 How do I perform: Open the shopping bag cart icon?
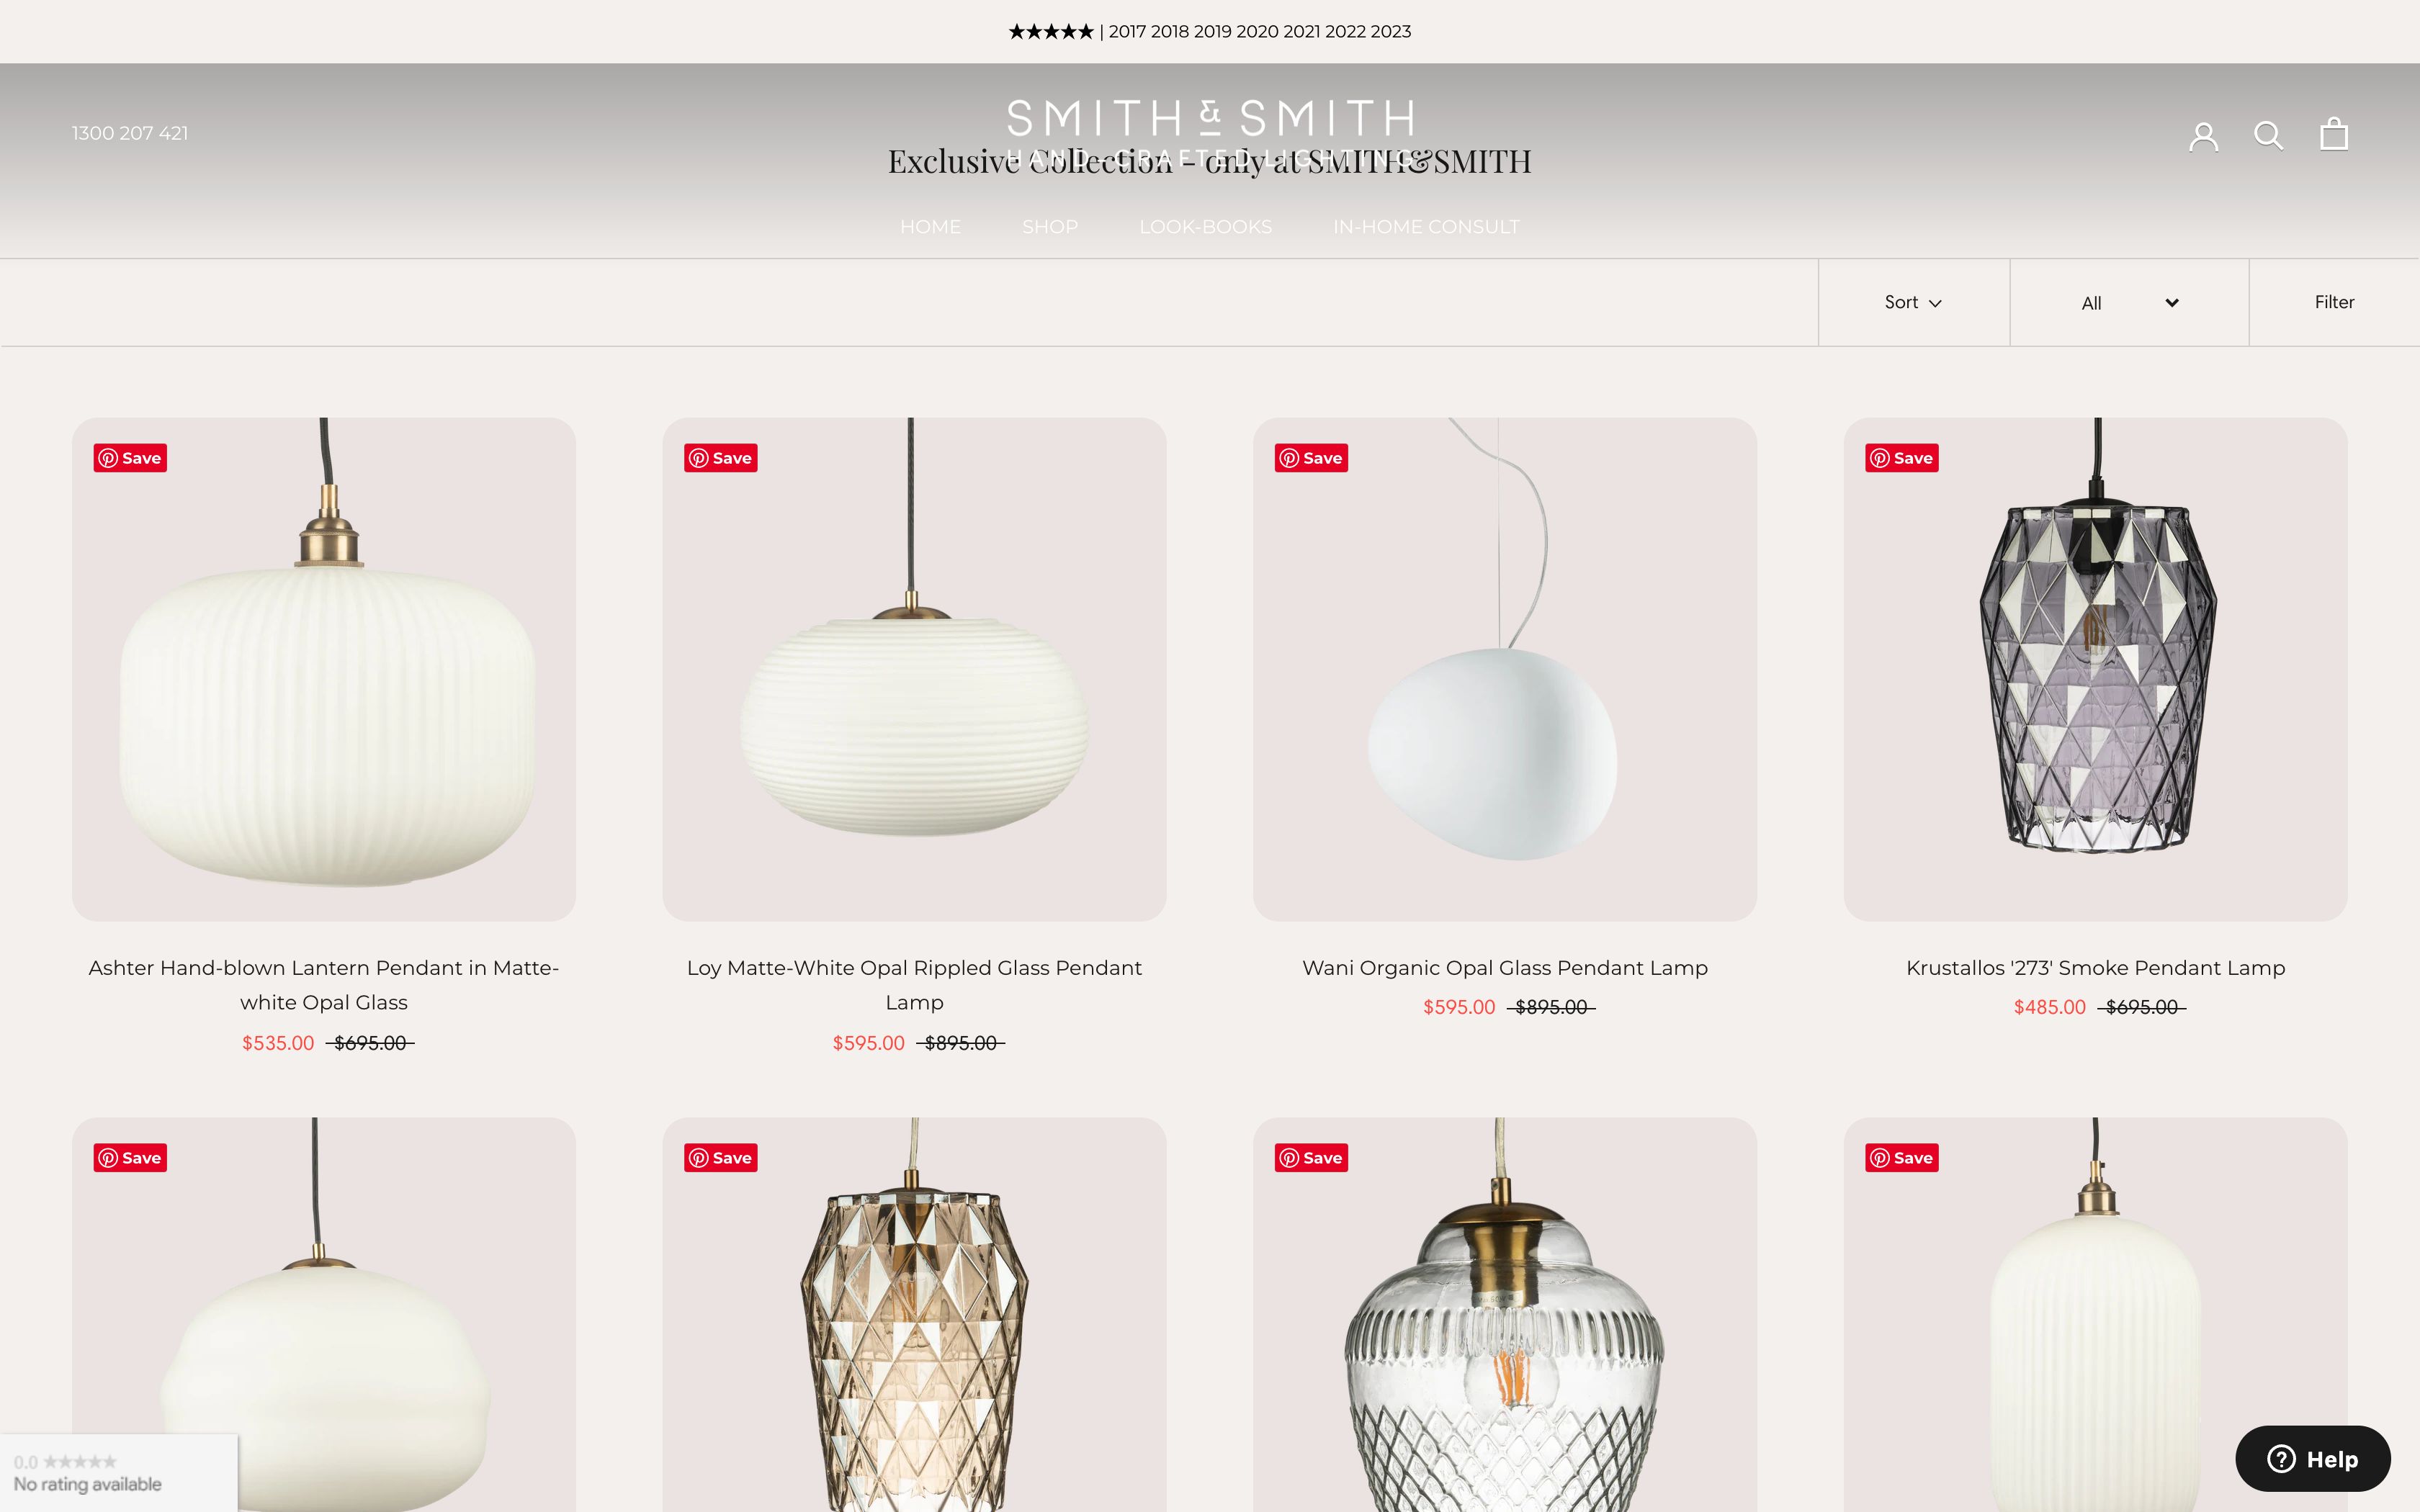[x=2333, y=134]
